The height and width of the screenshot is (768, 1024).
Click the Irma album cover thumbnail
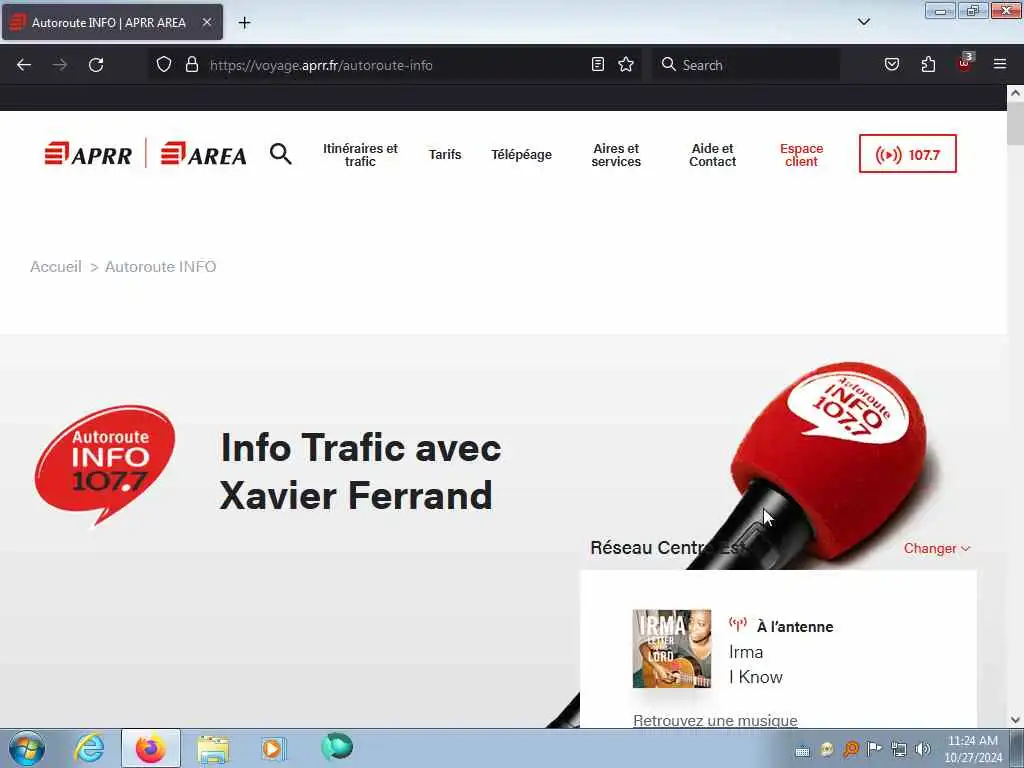point(671,648)
